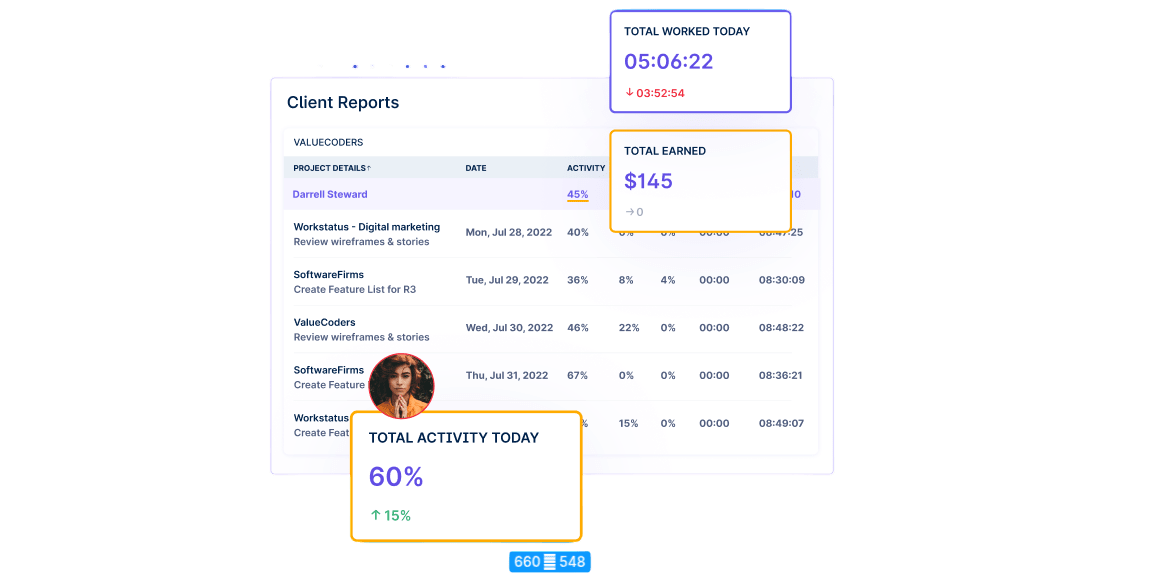Sort by the Activity column header

pyautogui.click(x=585, y=168)
